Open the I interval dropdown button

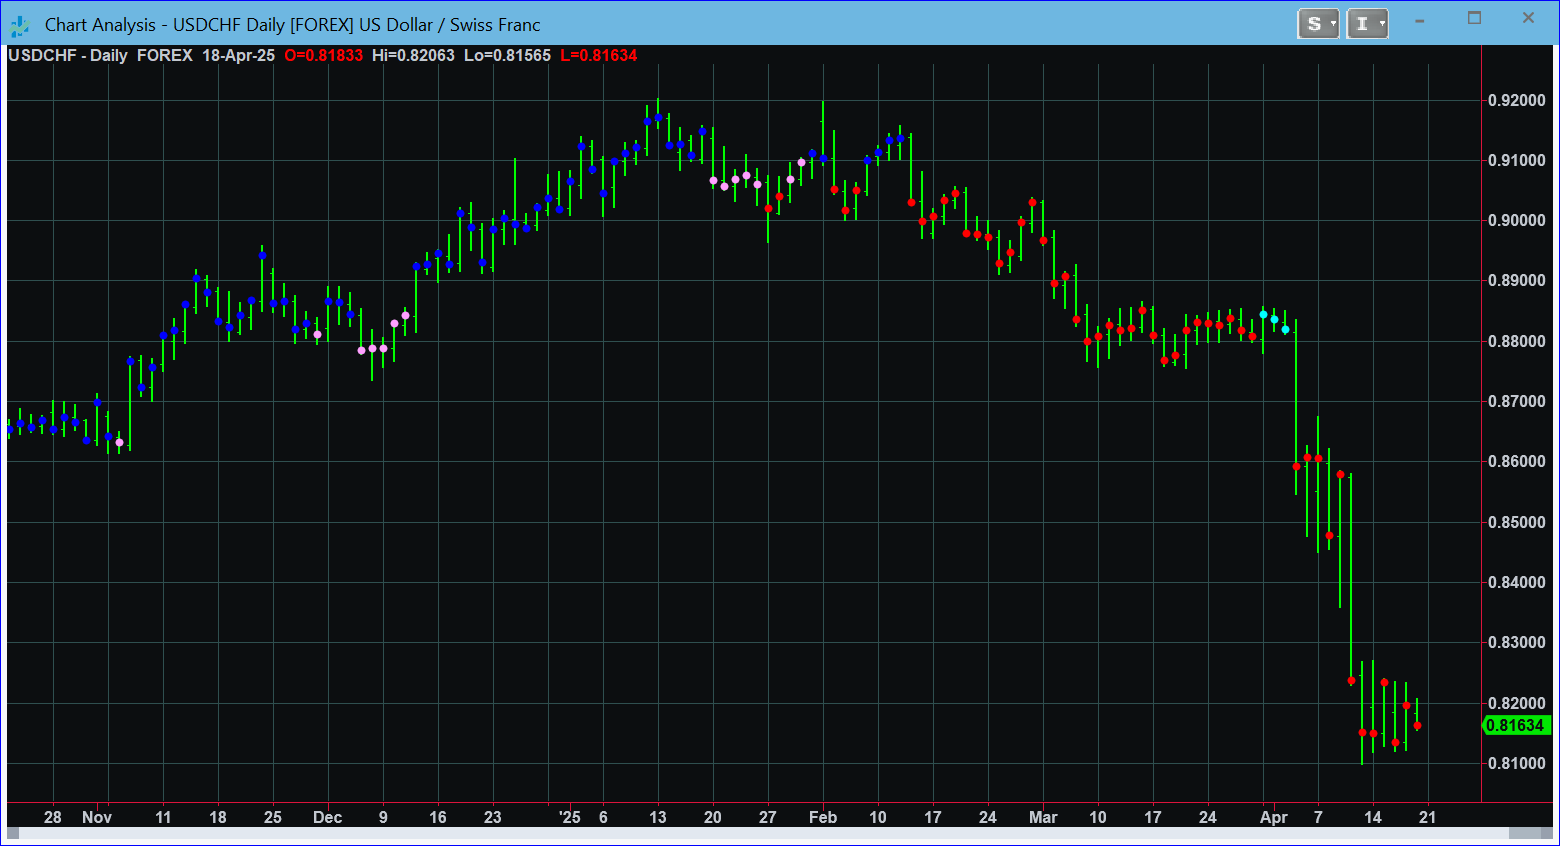pyautogui.click(x=1367, y=24)
